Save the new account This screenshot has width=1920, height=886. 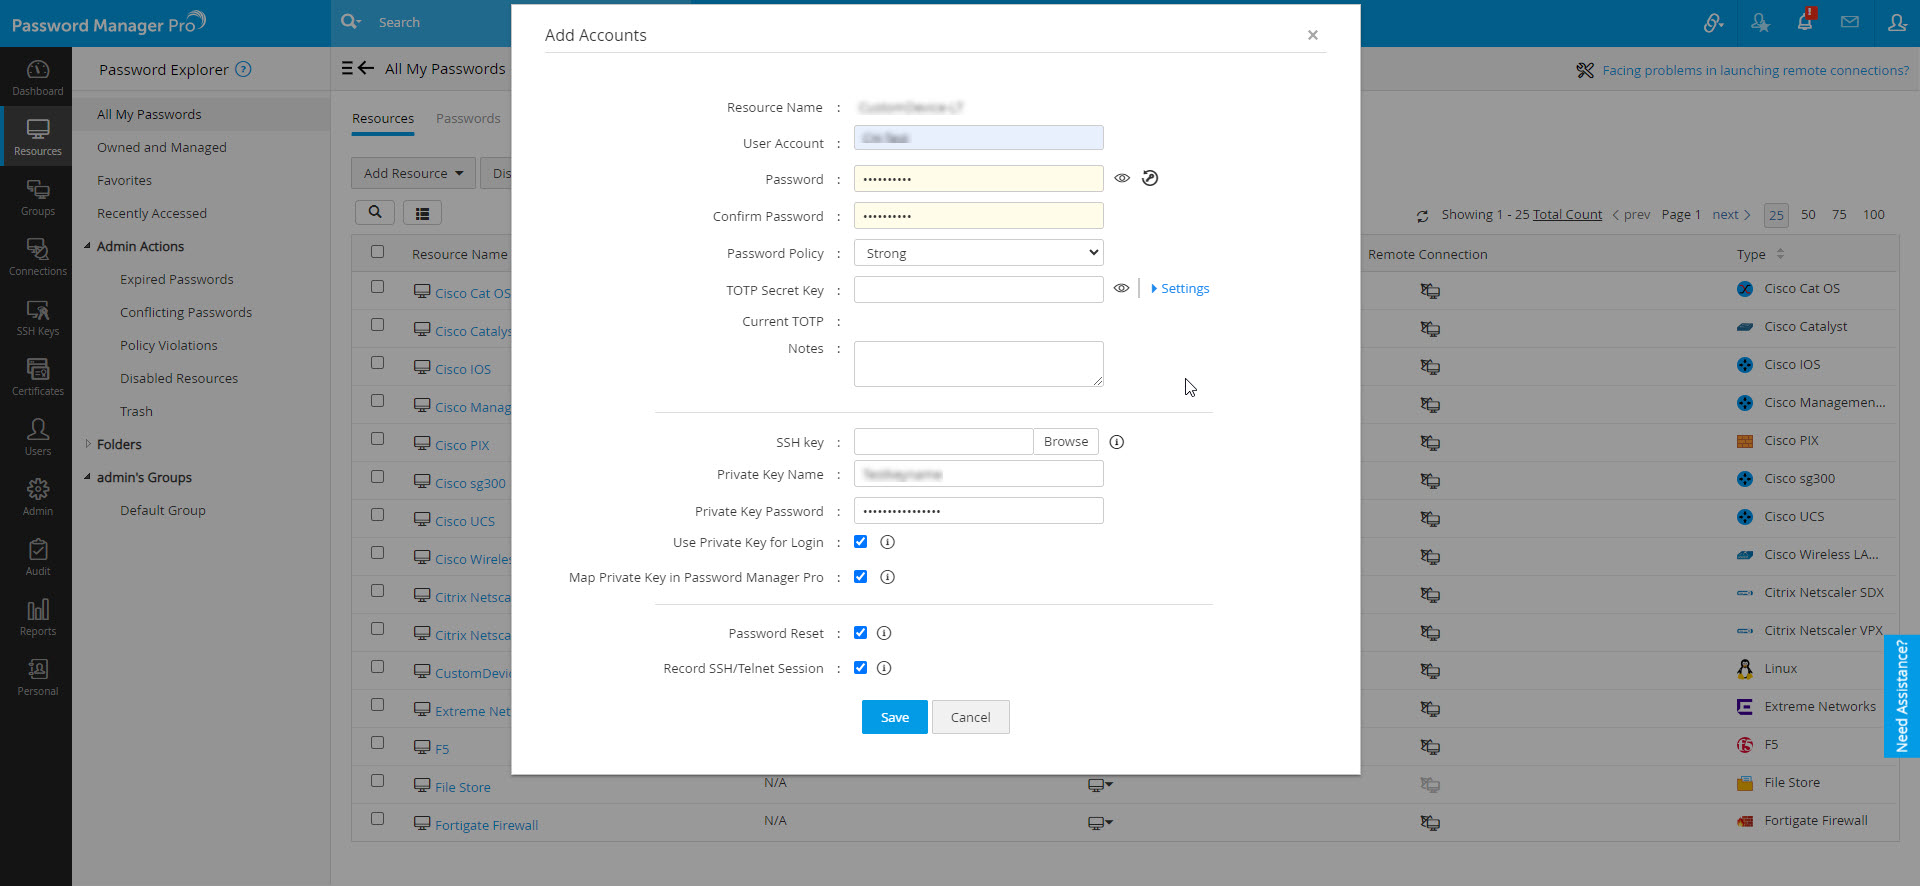[x=894, y=717]
